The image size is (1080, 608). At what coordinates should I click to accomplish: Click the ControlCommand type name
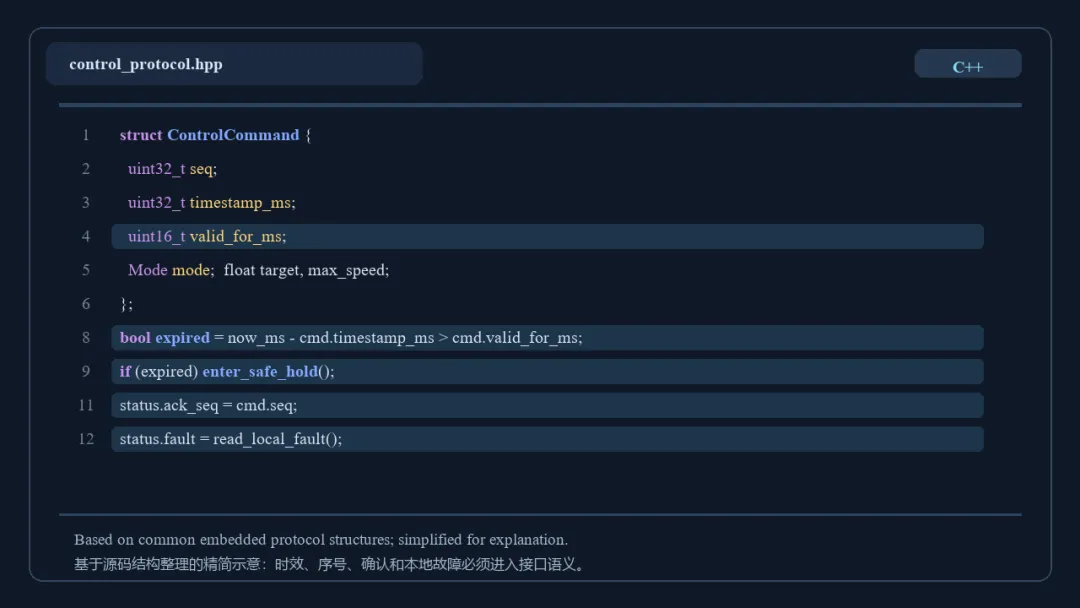point(233,135)
